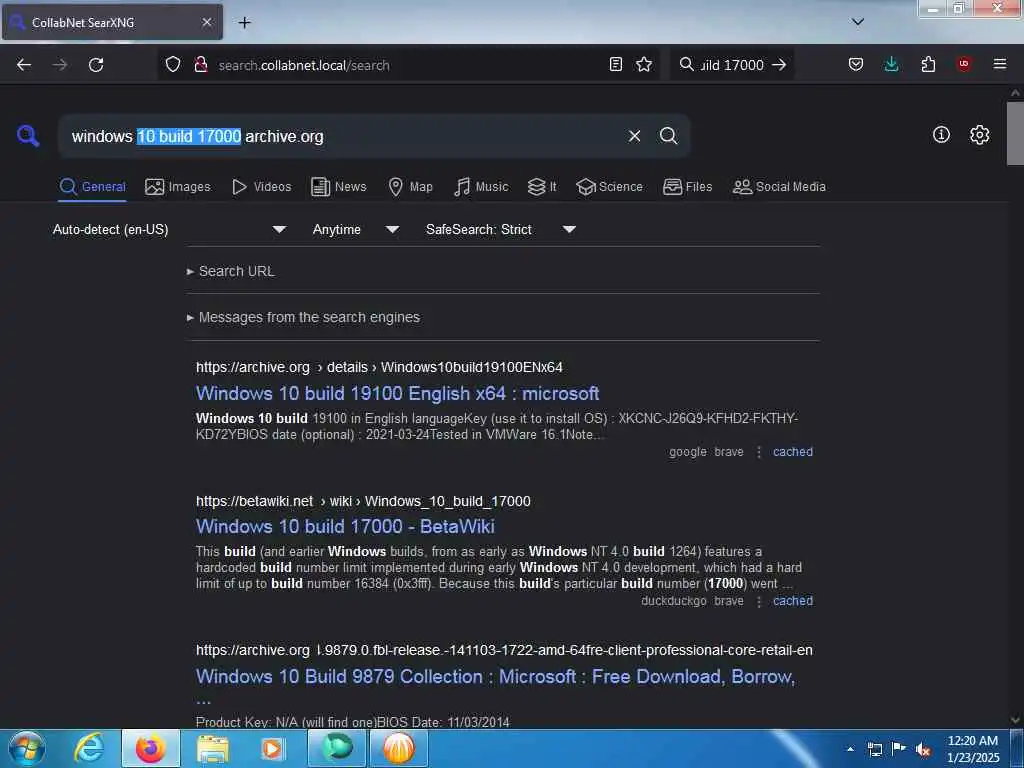Click the page vertical scrollbar thumb
Image resolution: width=1024 pixels, height=768 pixels.
[x=1015, y=133]
